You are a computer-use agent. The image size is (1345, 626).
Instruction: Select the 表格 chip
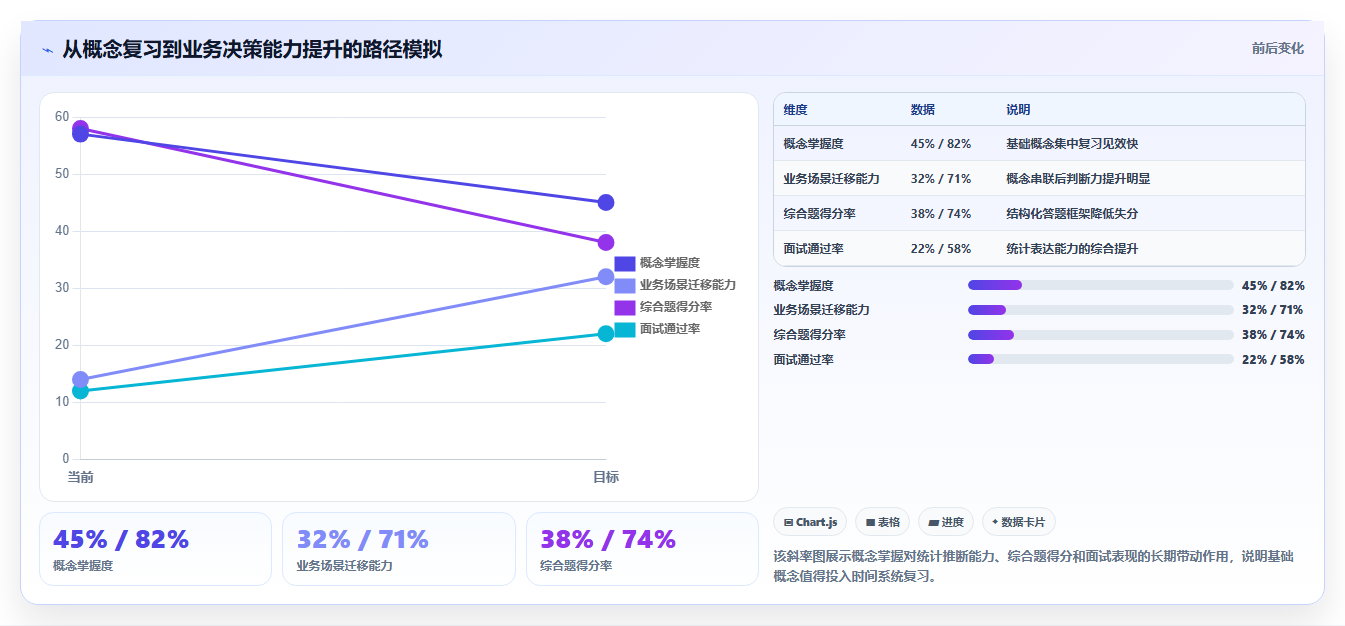pyautogui.click(x=882, y=522)
